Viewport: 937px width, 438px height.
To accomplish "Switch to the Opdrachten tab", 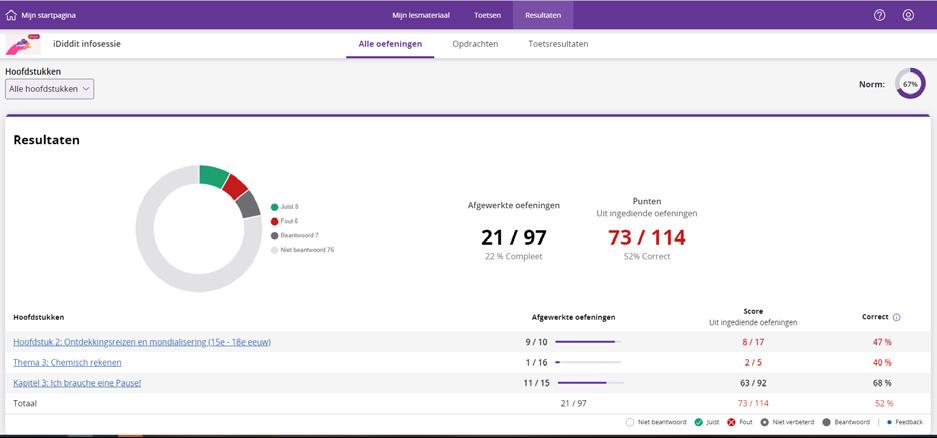I will click(x=475, y=44).
